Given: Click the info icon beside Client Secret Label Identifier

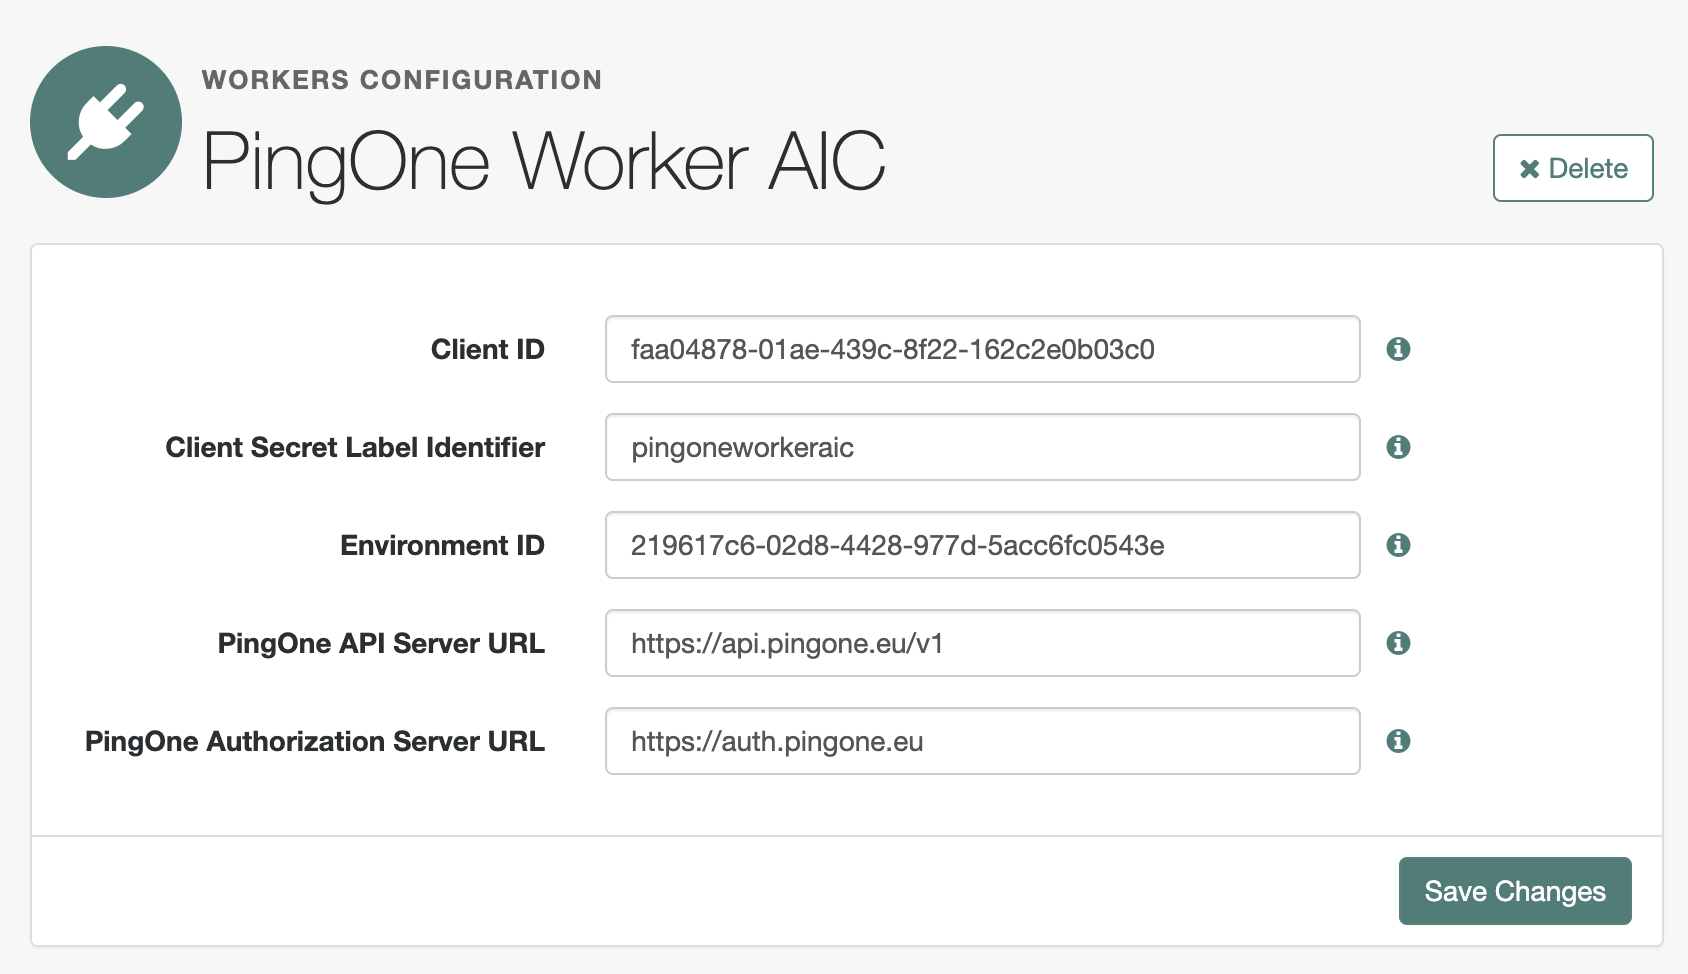Looking at the screenshot, I should pyautogui.click(x=1399, y=447).
